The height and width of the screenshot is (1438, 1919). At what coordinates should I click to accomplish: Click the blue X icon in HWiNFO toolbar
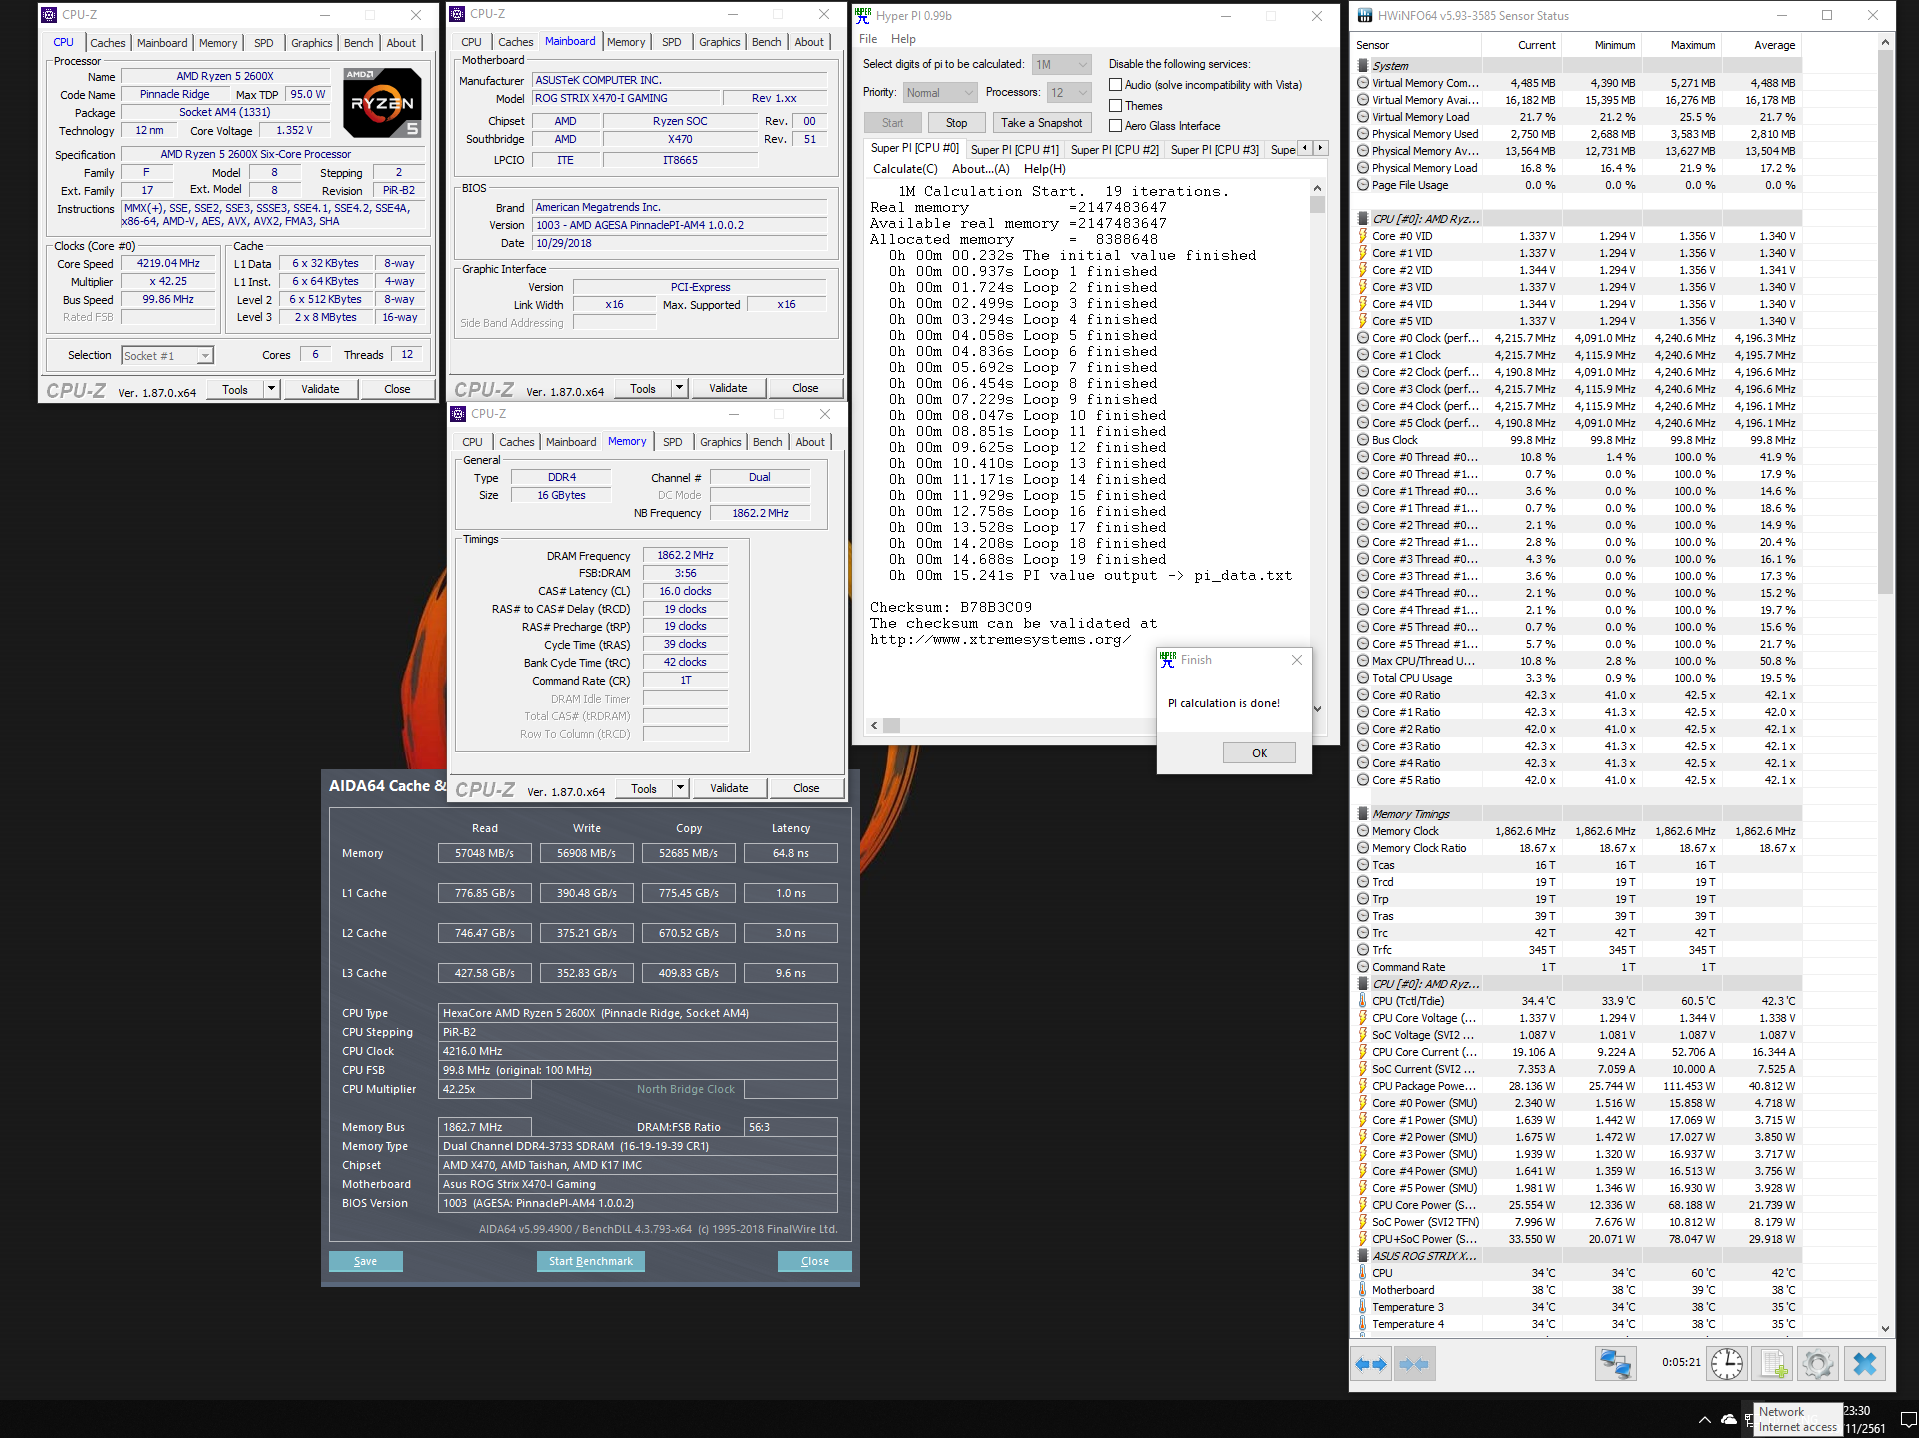click(x=1865, y=1364)
